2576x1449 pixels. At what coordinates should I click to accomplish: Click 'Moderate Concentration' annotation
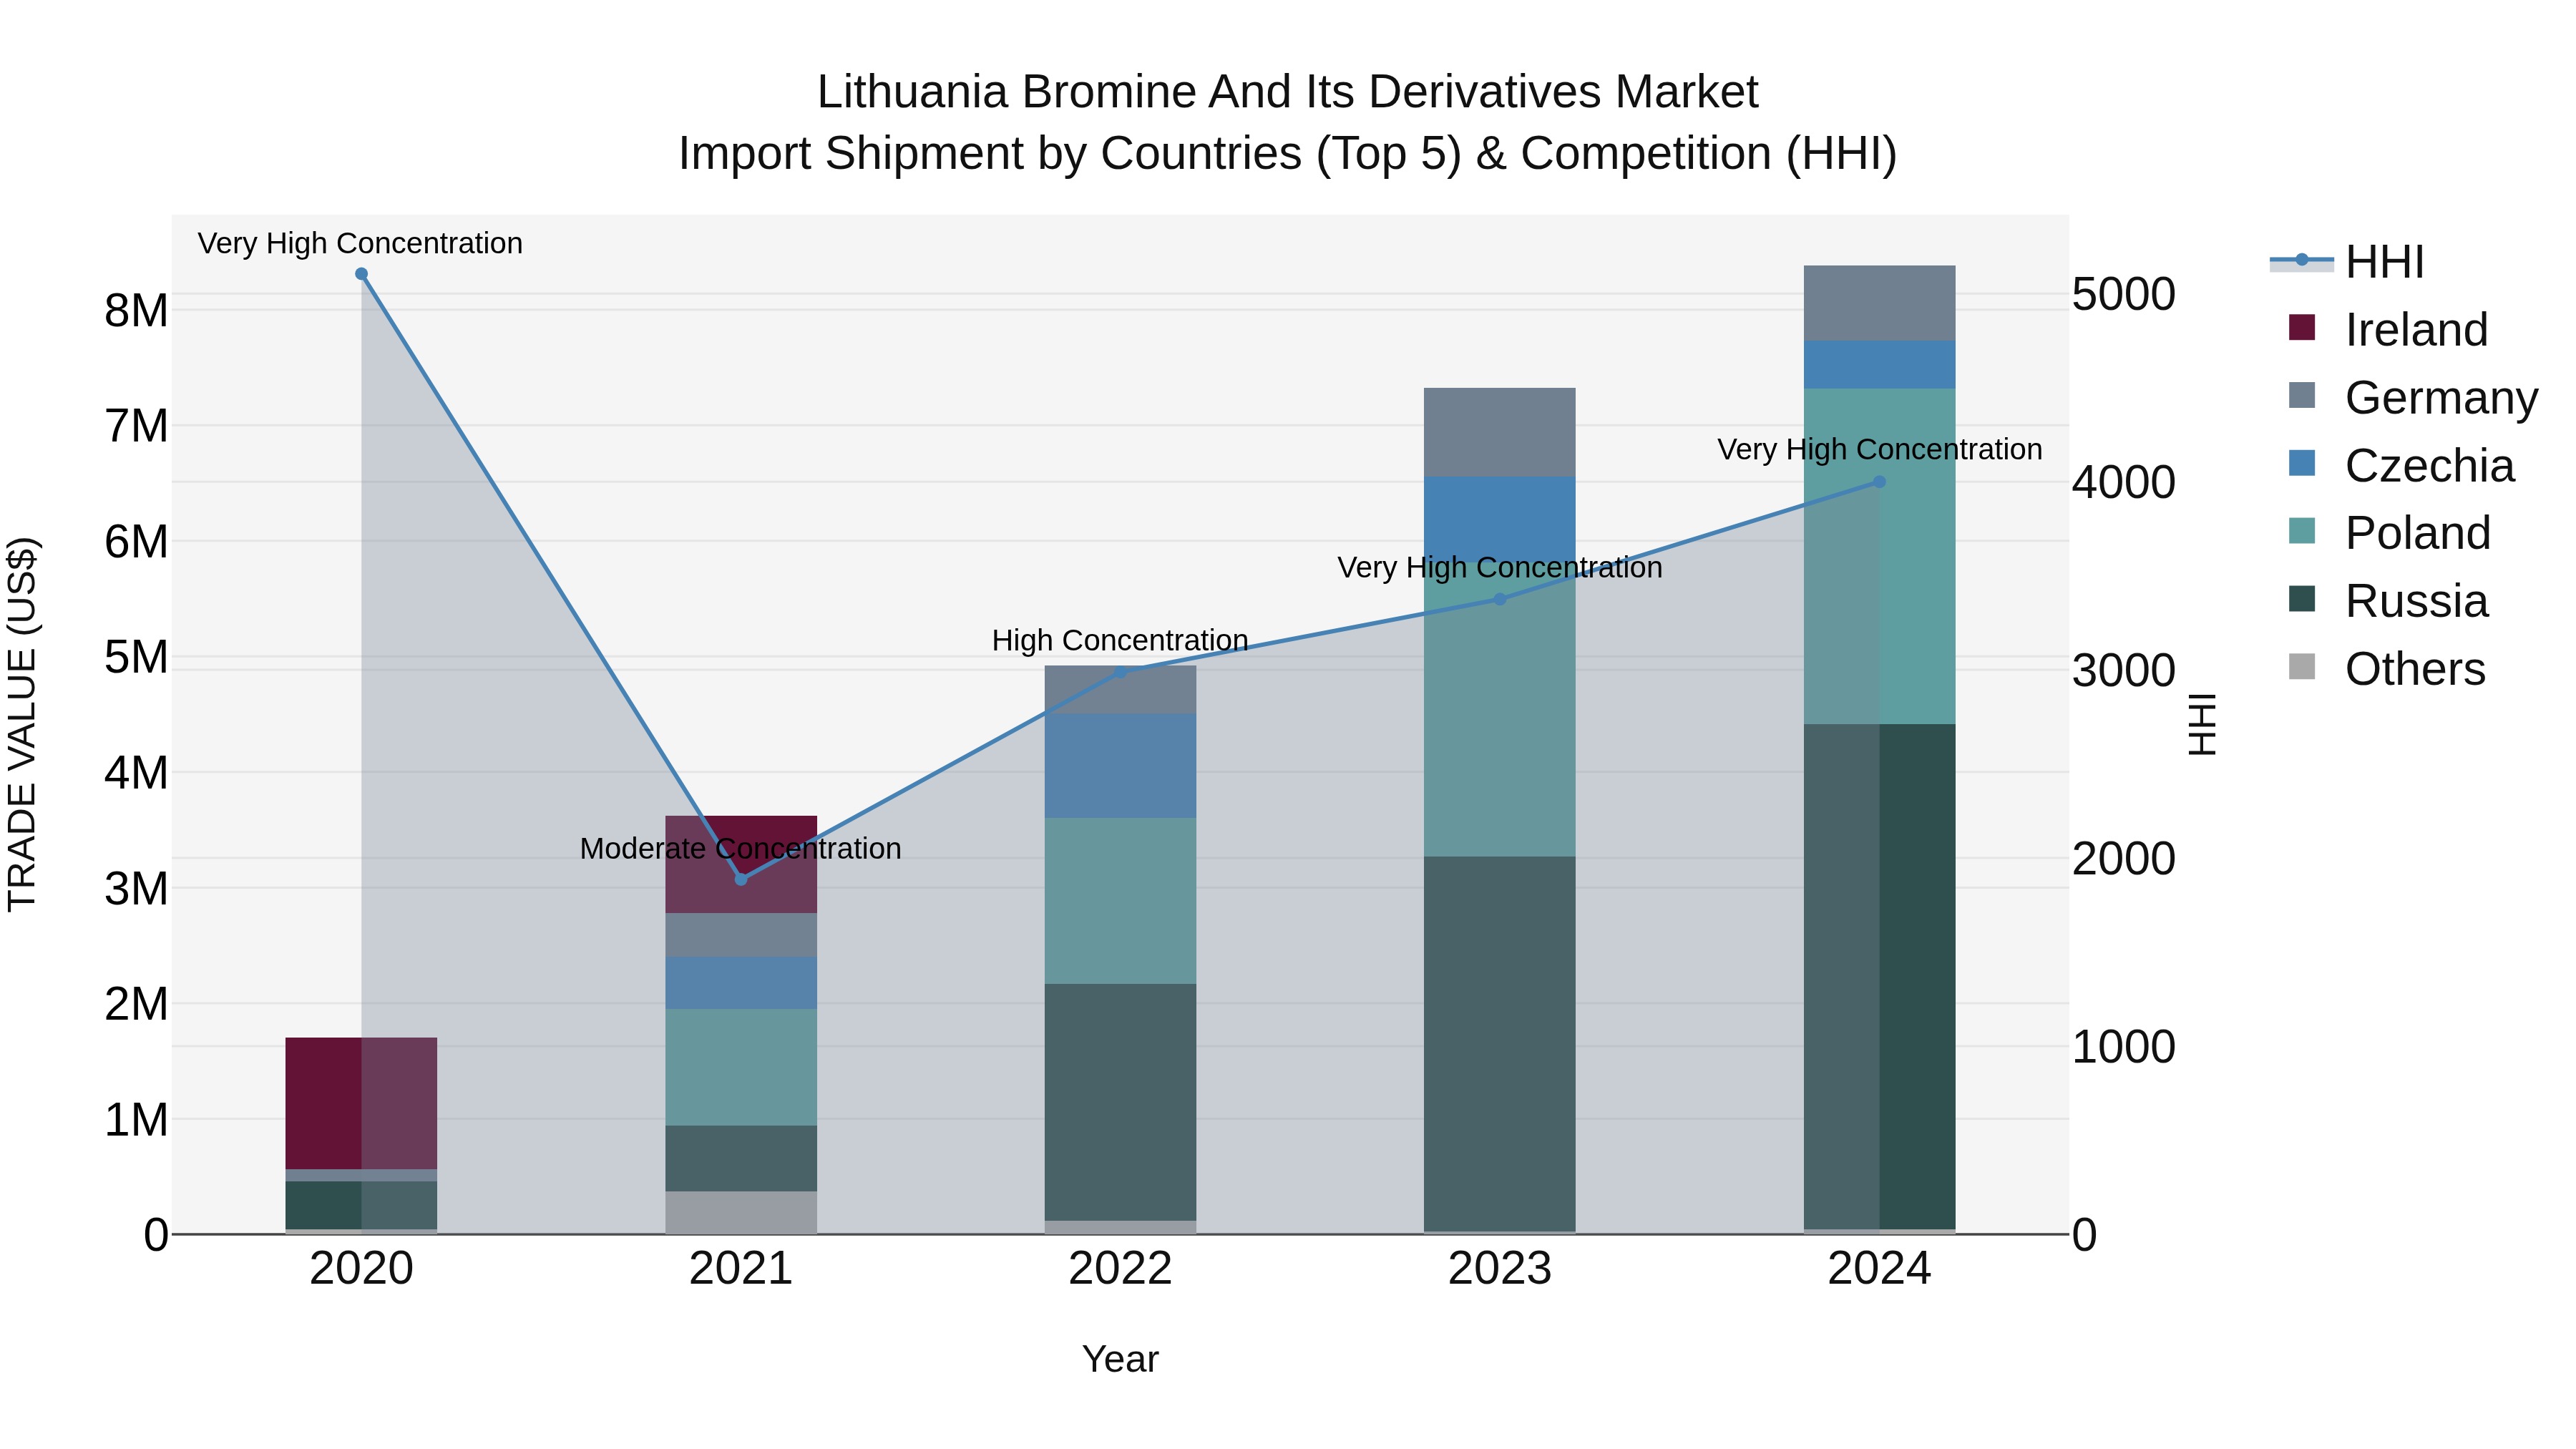click(741, 848)
